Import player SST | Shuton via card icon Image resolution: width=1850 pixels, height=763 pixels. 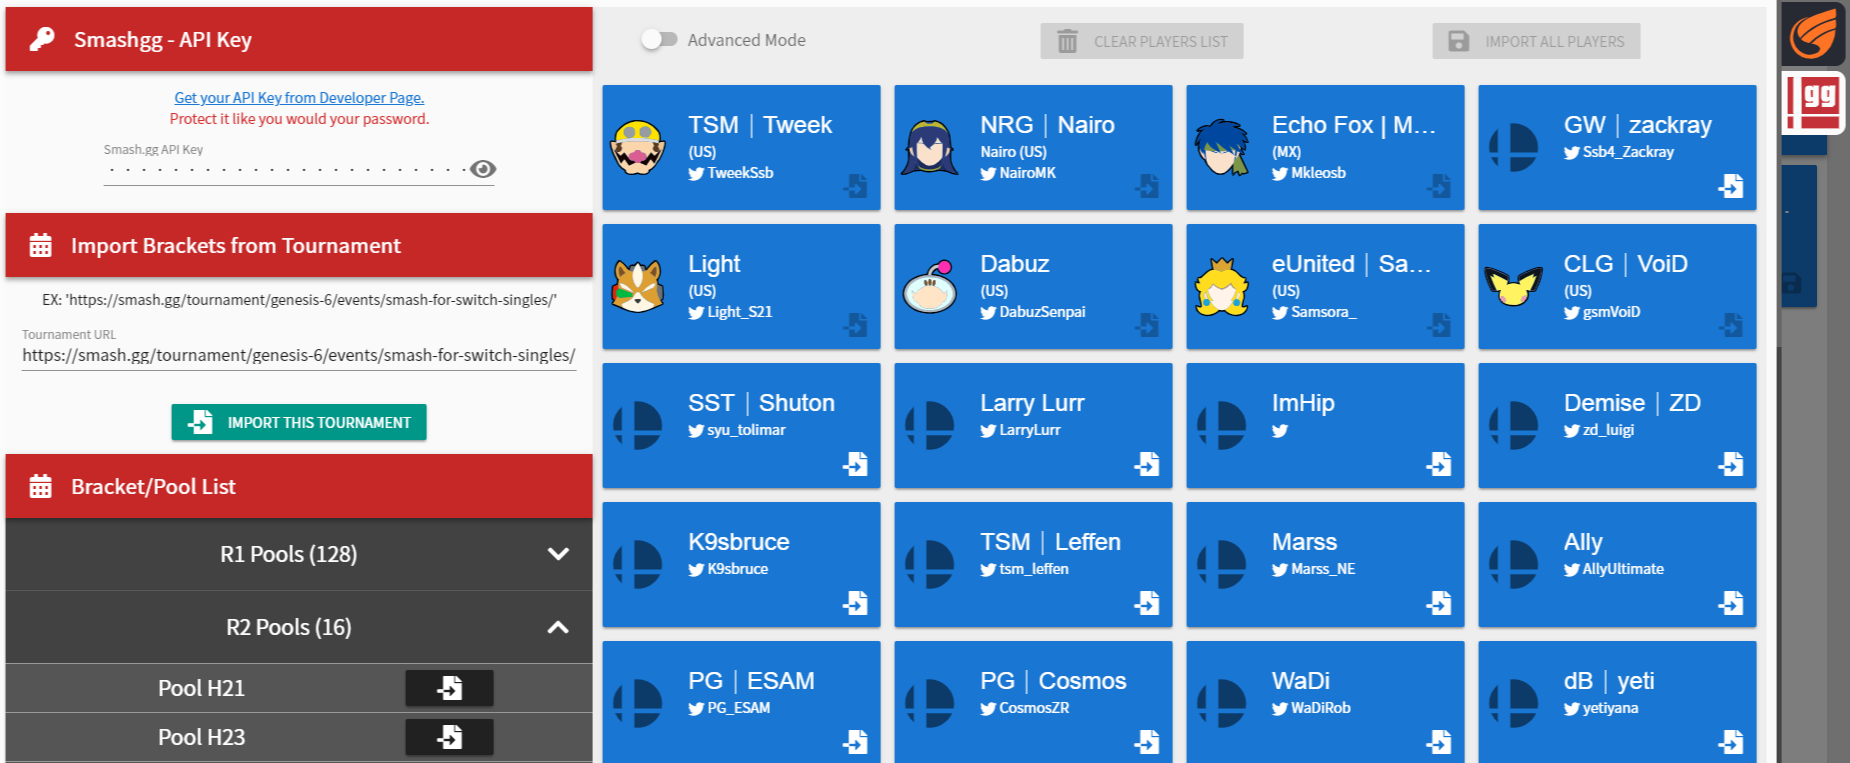pyautogui.click(x=855, y=464)
